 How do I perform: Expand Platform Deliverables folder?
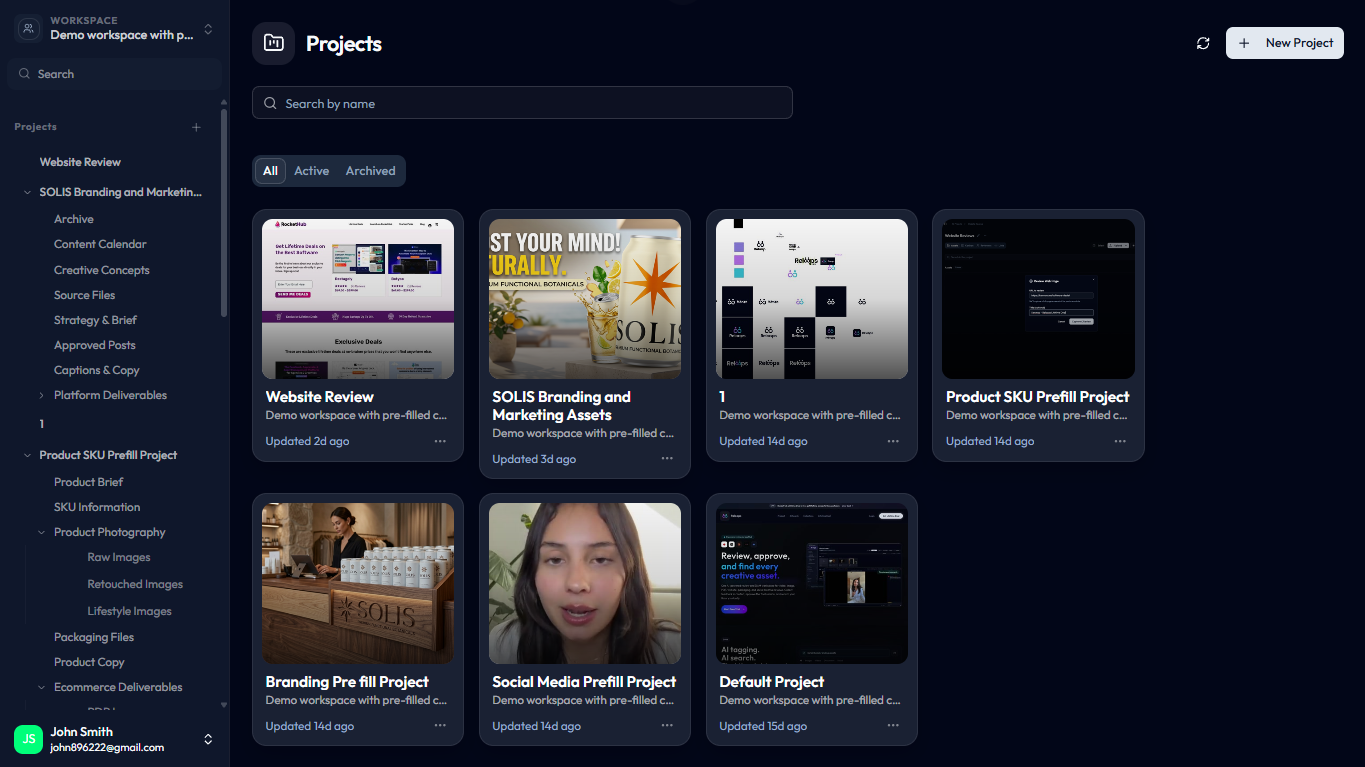42,395
